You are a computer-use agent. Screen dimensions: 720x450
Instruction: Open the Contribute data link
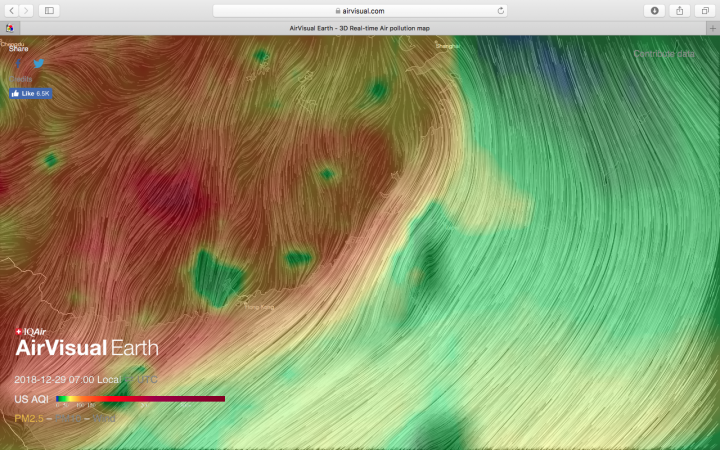point(664,54)
